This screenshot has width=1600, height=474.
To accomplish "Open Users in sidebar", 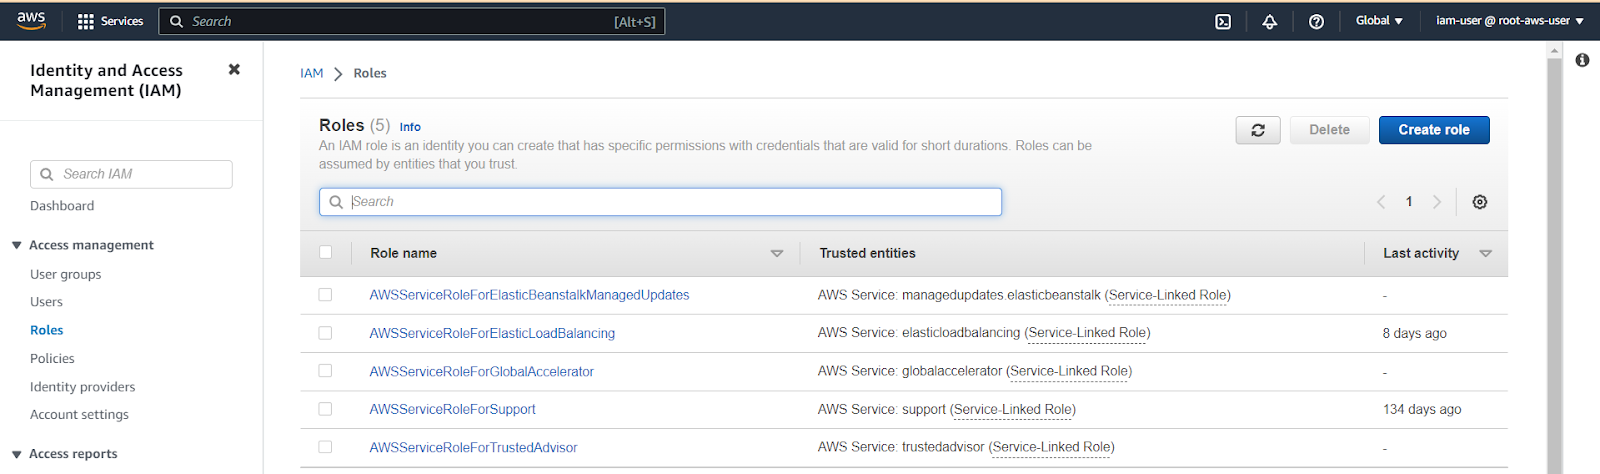I will click(x=46, y=302).
